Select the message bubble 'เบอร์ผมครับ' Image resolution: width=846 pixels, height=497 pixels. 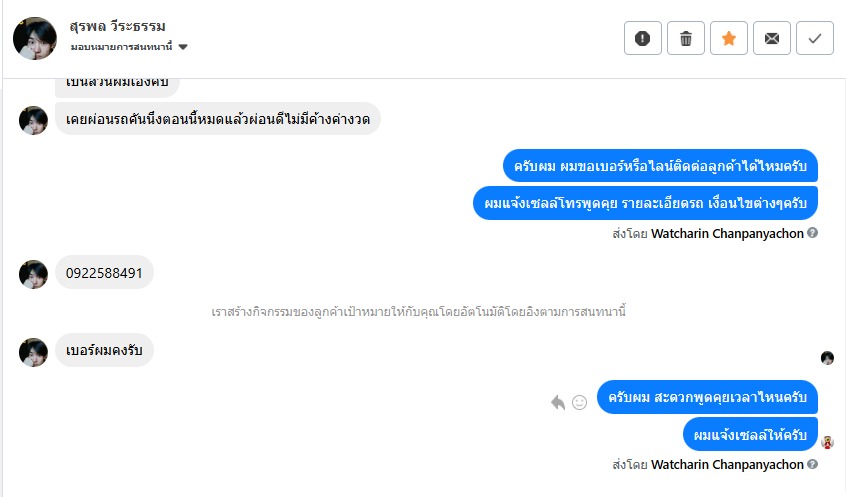104,350
